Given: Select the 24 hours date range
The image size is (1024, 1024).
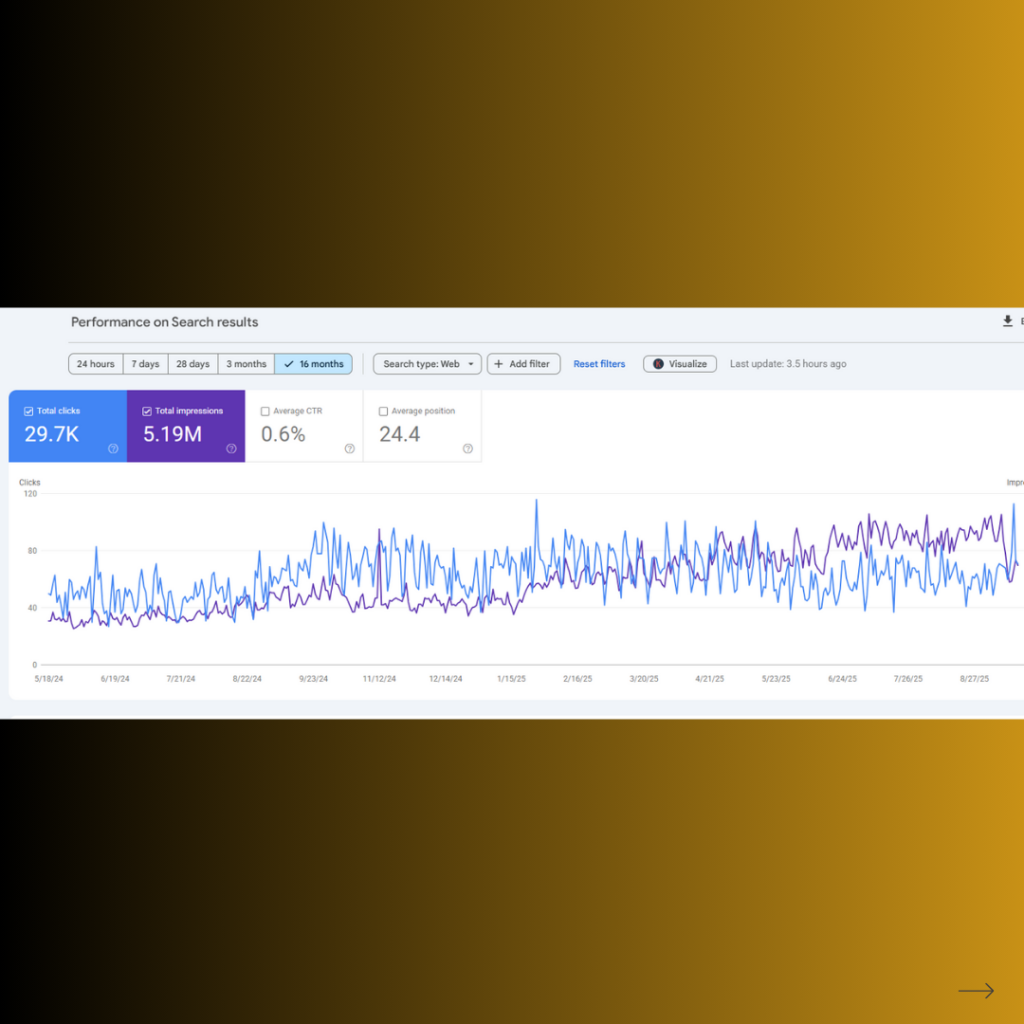Looking at the screenshot, I should pyautogui.click(x=95, y=364).
